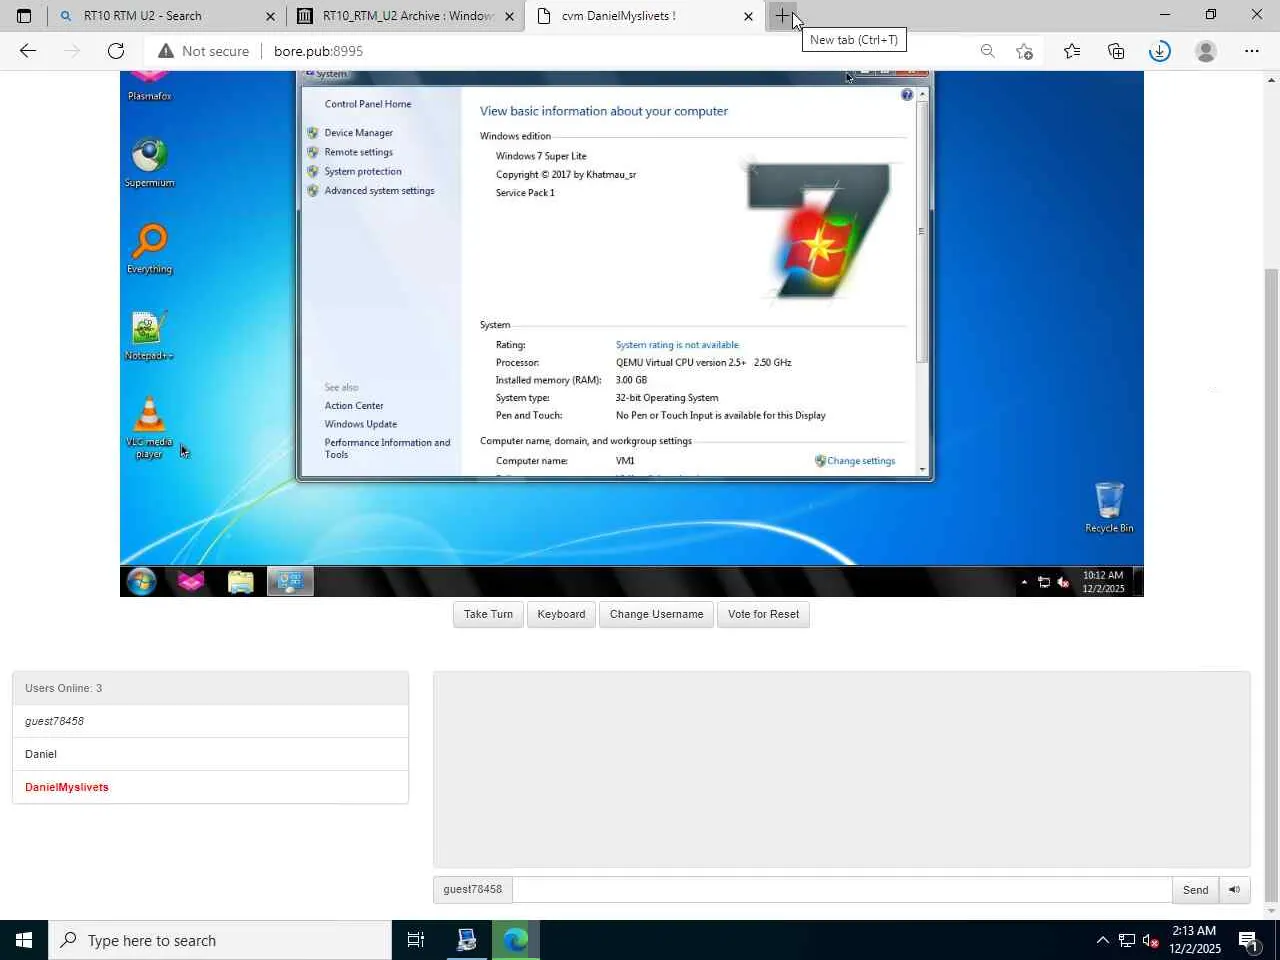Open the Windows 7 Start orb in the VM

point(141,581)
